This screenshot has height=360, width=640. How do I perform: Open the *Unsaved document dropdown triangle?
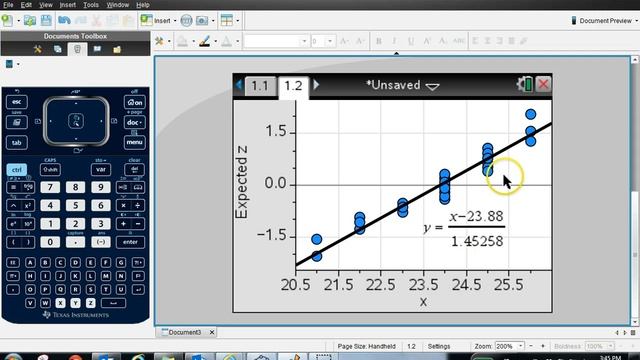[x=433, y=86]
